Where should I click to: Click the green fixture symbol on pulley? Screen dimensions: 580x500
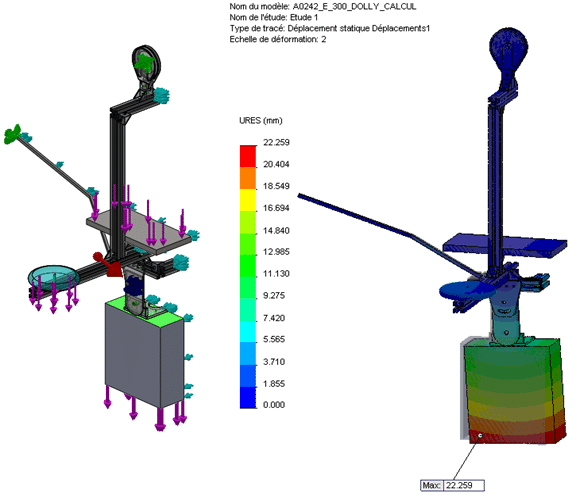pos(144,64)
